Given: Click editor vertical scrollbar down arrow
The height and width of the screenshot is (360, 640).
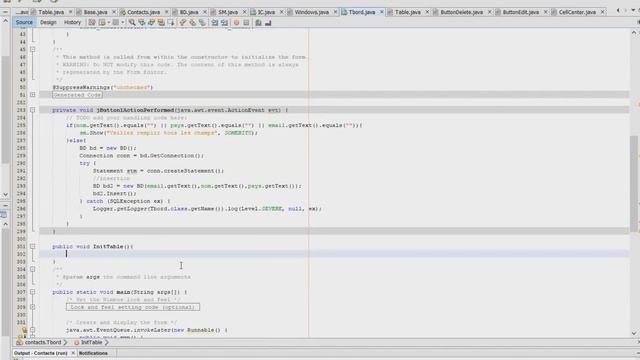Looking at the screenshot, I should (634, 333).
